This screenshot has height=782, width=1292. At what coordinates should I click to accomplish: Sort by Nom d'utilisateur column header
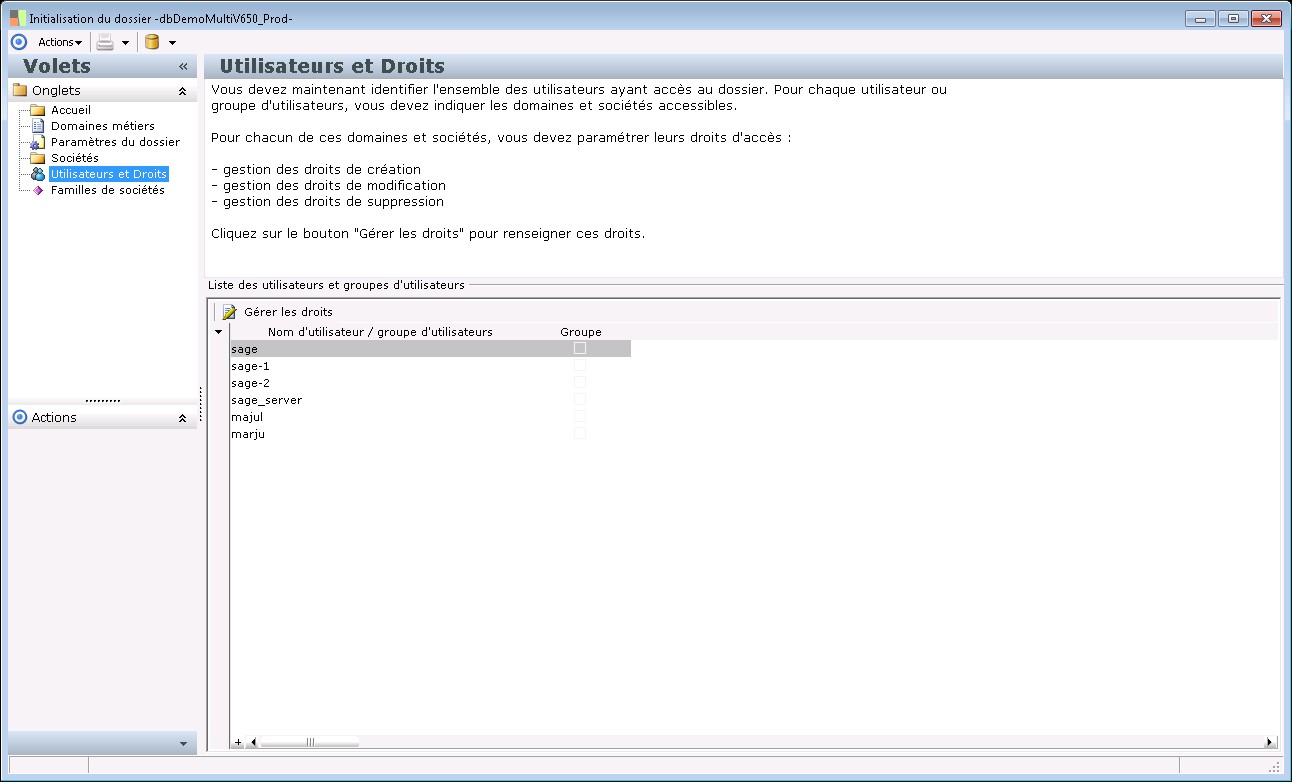coord(380,332)
